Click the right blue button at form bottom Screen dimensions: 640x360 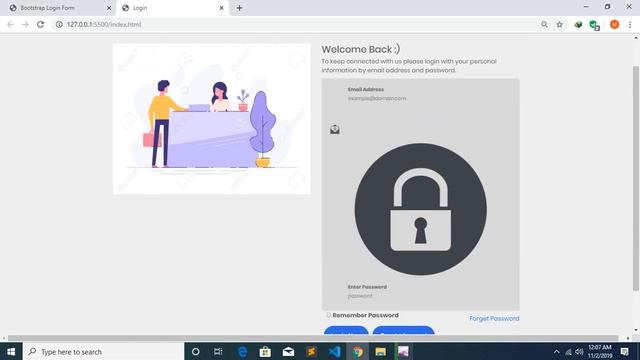pyautogui.click(x=403, y=330)
